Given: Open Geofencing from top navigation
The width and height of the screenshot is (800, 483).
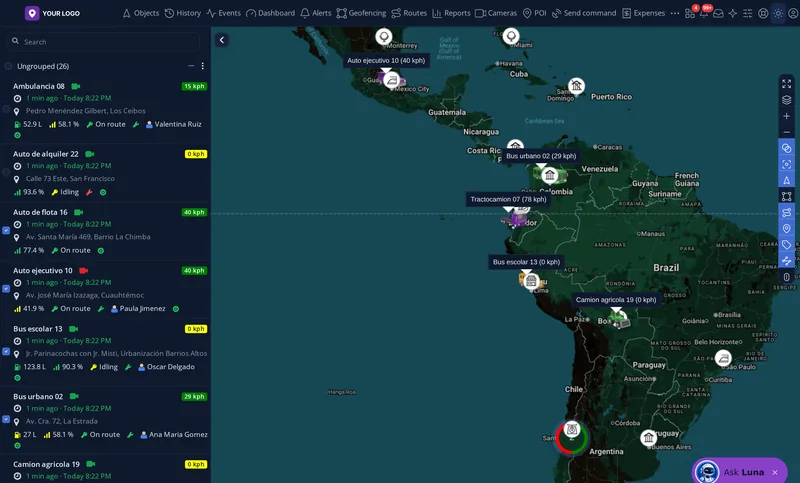Looking at the screenshot, I should pos(361,13).
